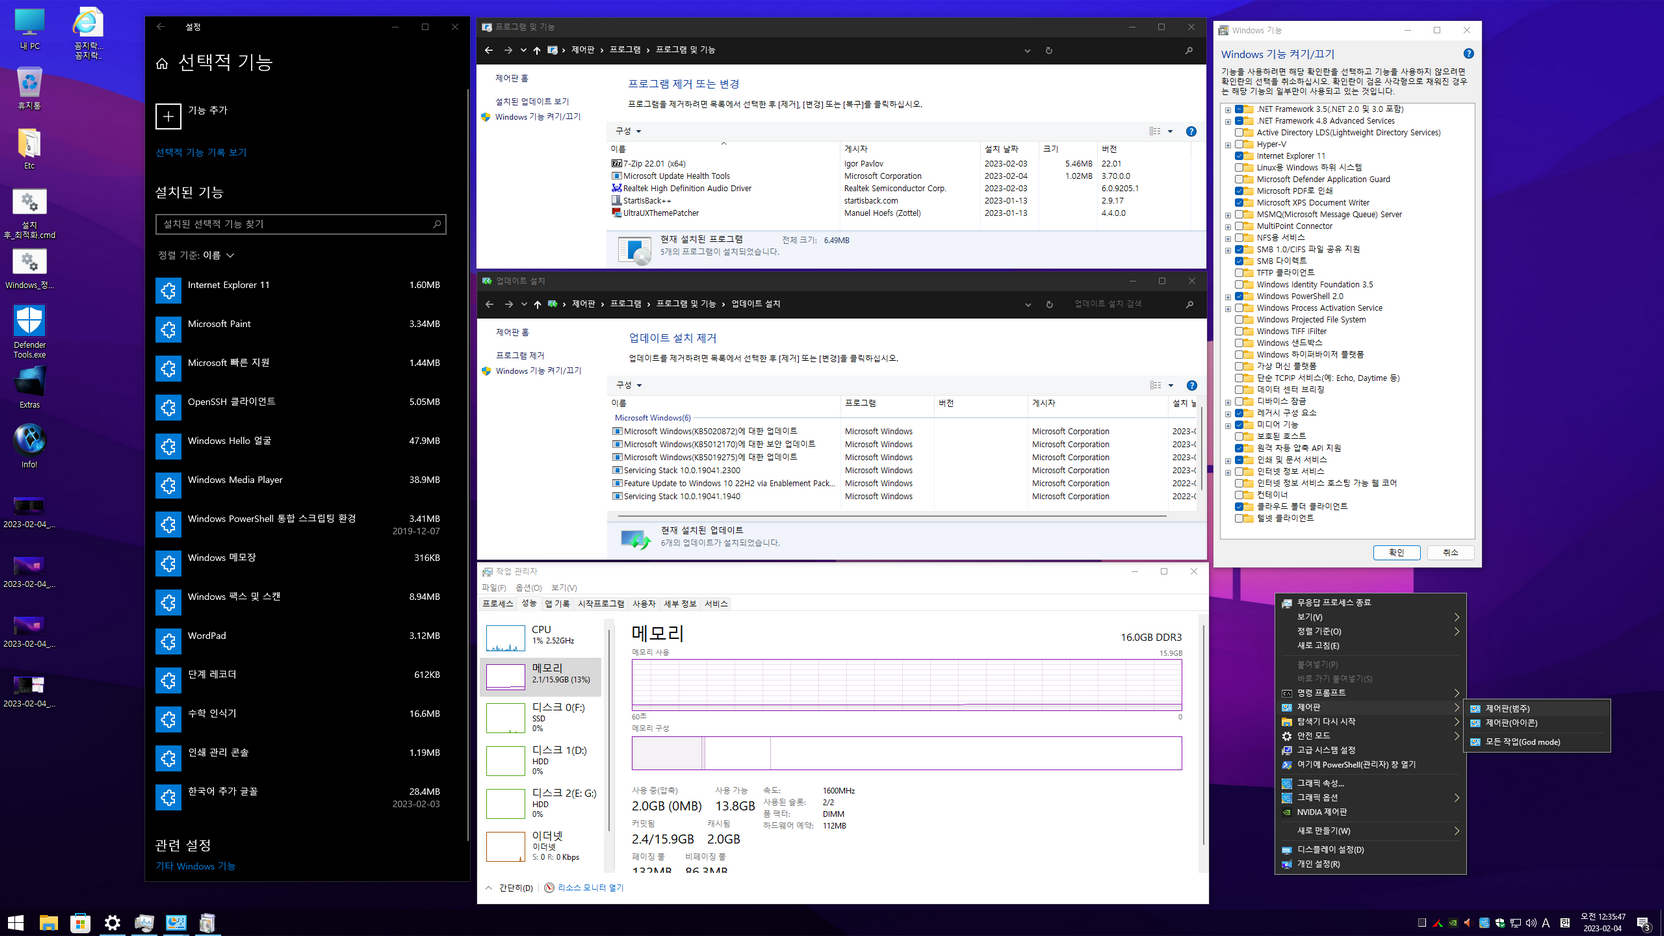The width and height of the screenshot is (1664, 936).
Task: Click the volume icon in system tray
Action: click(x=1531, y=923)
